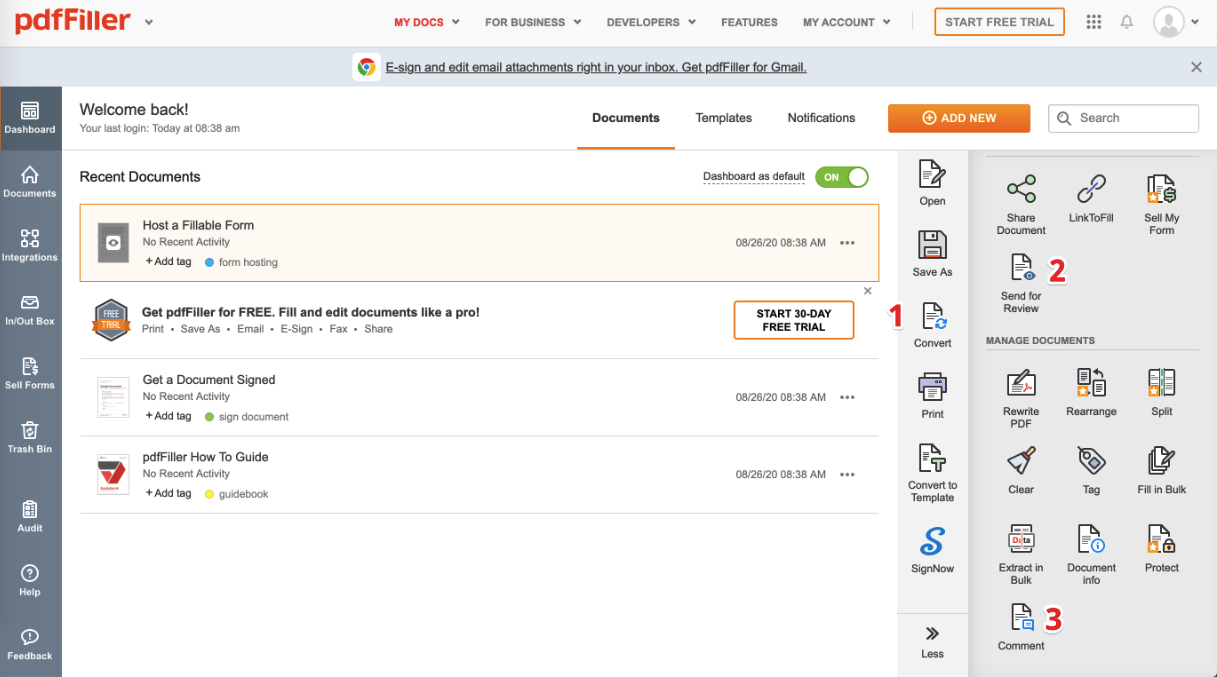
Task: Click START 30-DAY FREE TRIAL button
Action: tap(793, 320)
